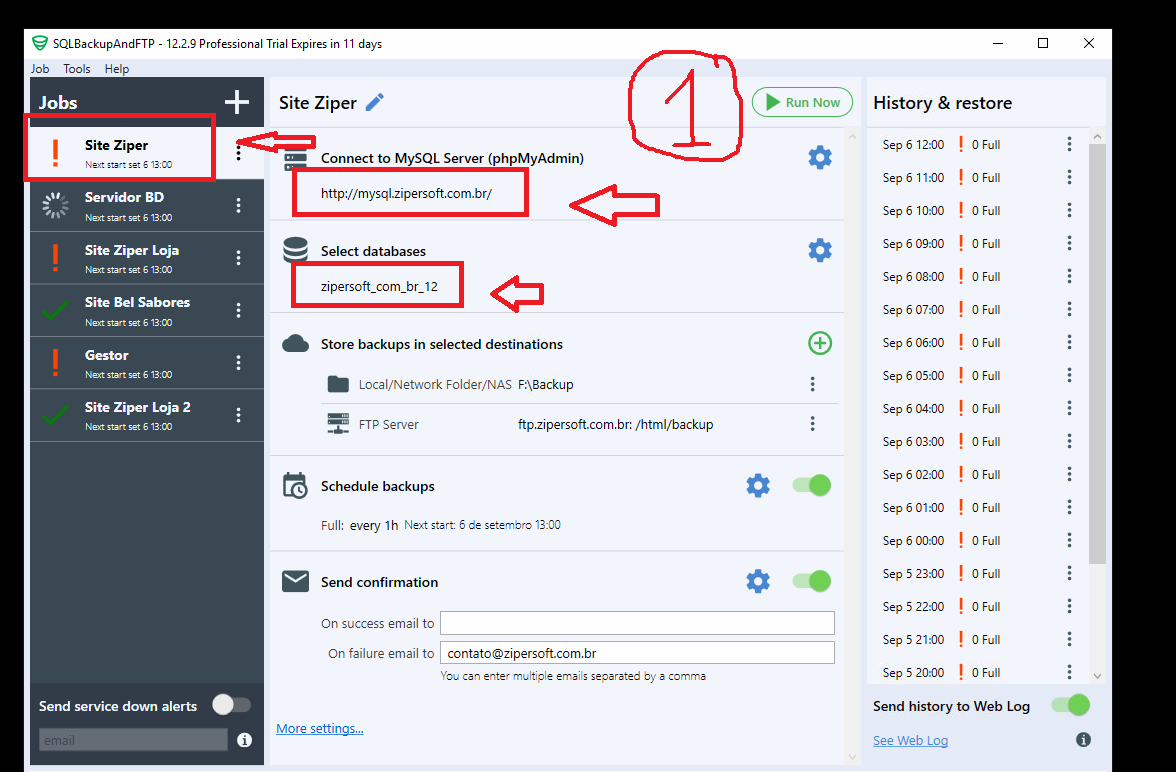Click the zipersoft_com_br_12 database name
Image resolution: width=1176 pixels, height=772 pixels.
point(380,286)
